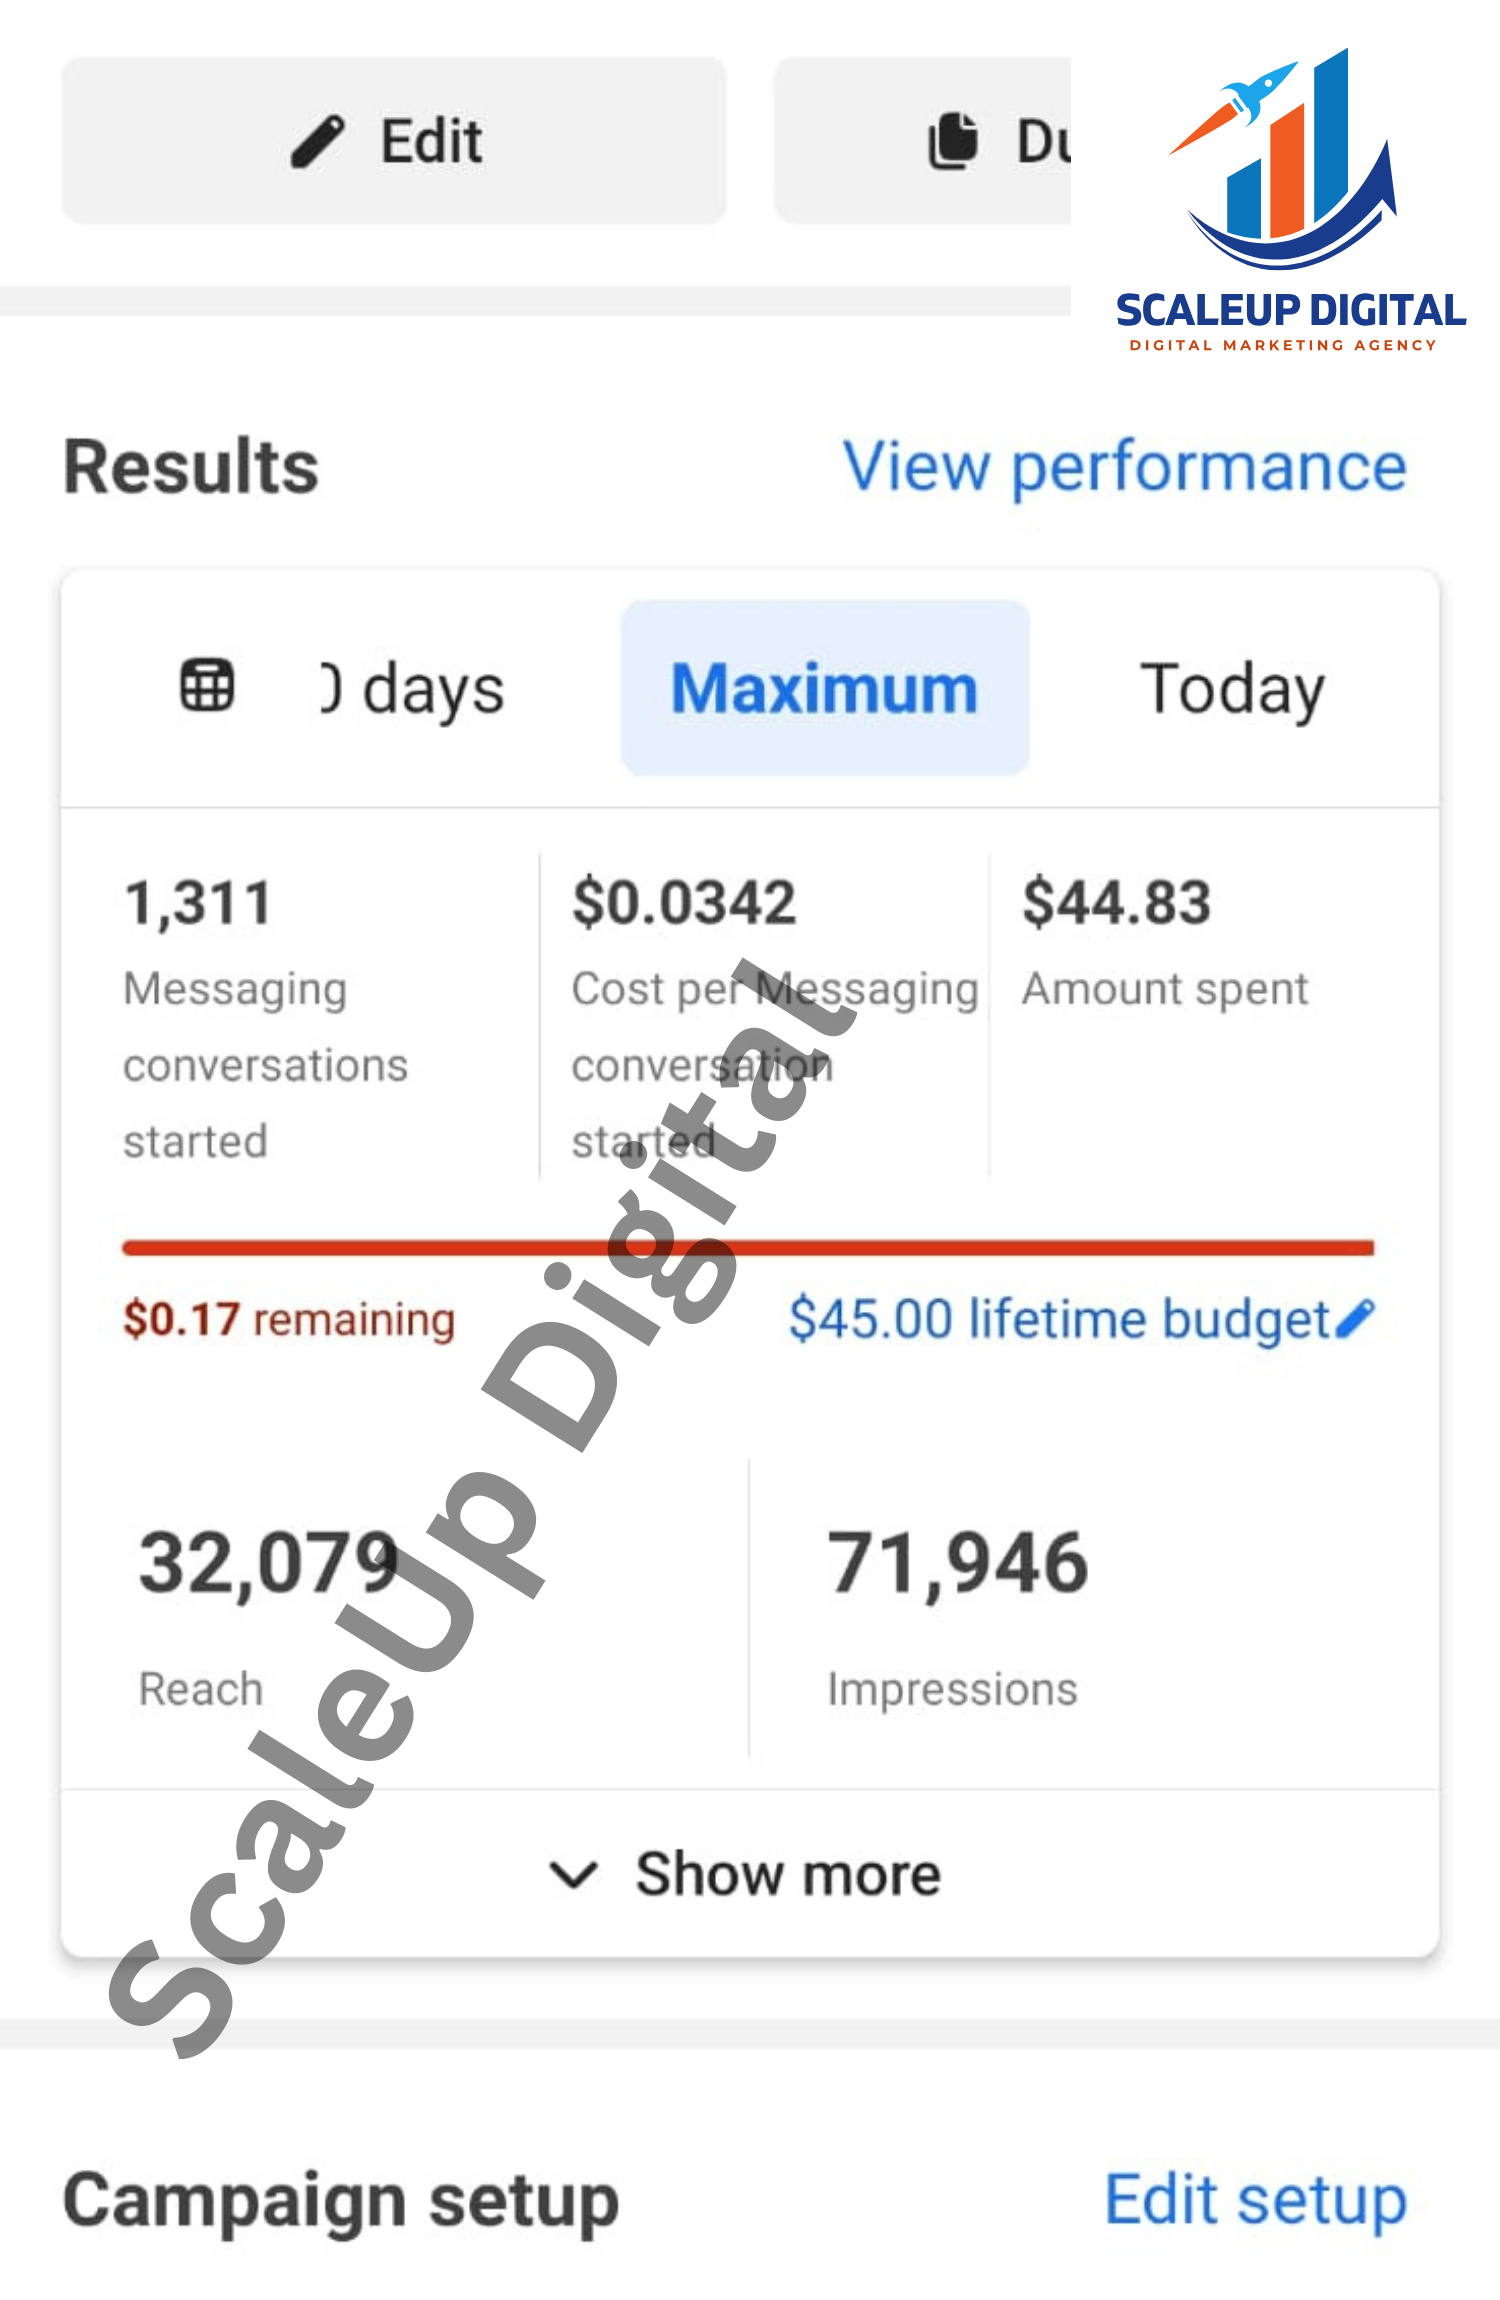This screenshot has width=1500, height=2300.
Task: Click pencil icon beside lifetime budget
Action: tap(1356, 1319)
